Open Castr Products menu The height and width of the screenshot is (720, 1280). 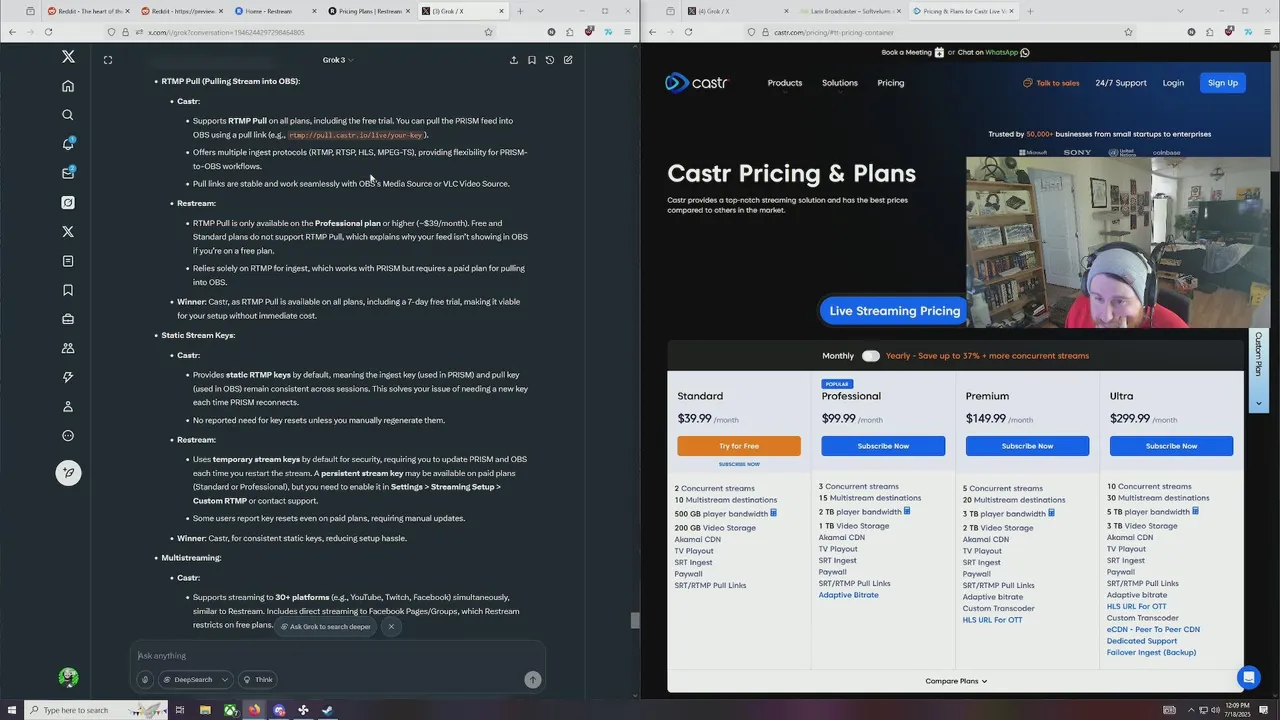point(785,83)
